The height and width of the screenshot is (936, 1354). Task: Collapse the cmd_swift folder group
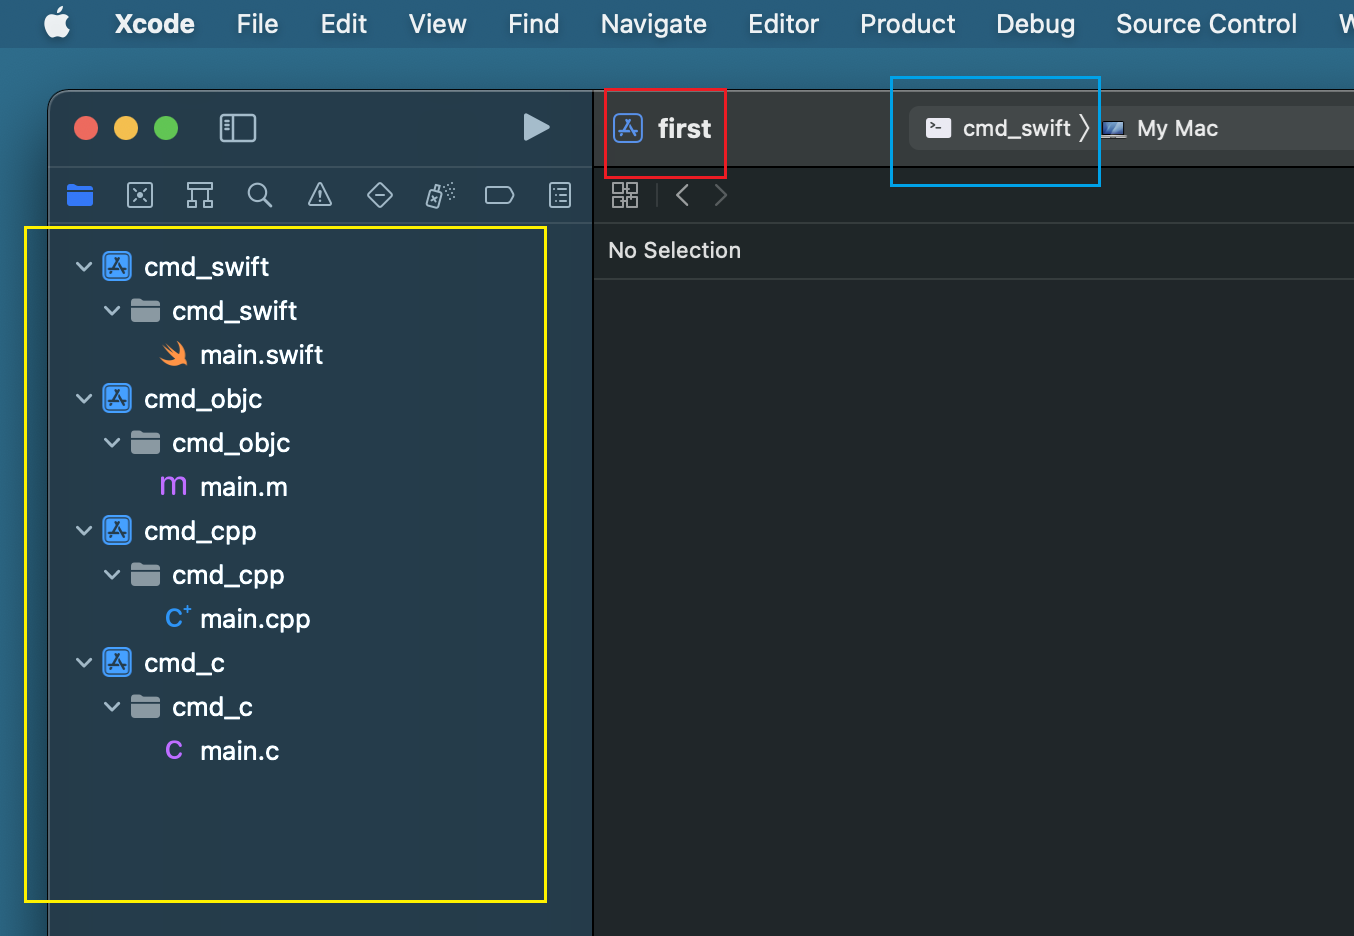[112, 311]
